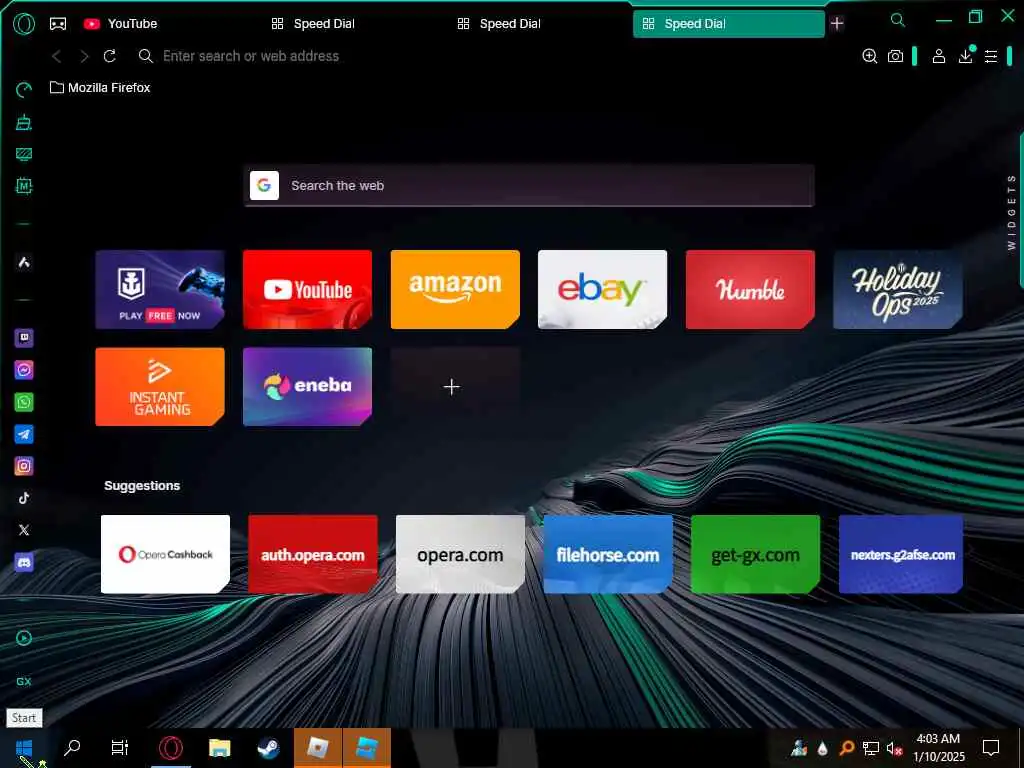Open the Instant Gaming speed dial tile
The height and width of the screenshot is (768, 1024).
(160, 387)
